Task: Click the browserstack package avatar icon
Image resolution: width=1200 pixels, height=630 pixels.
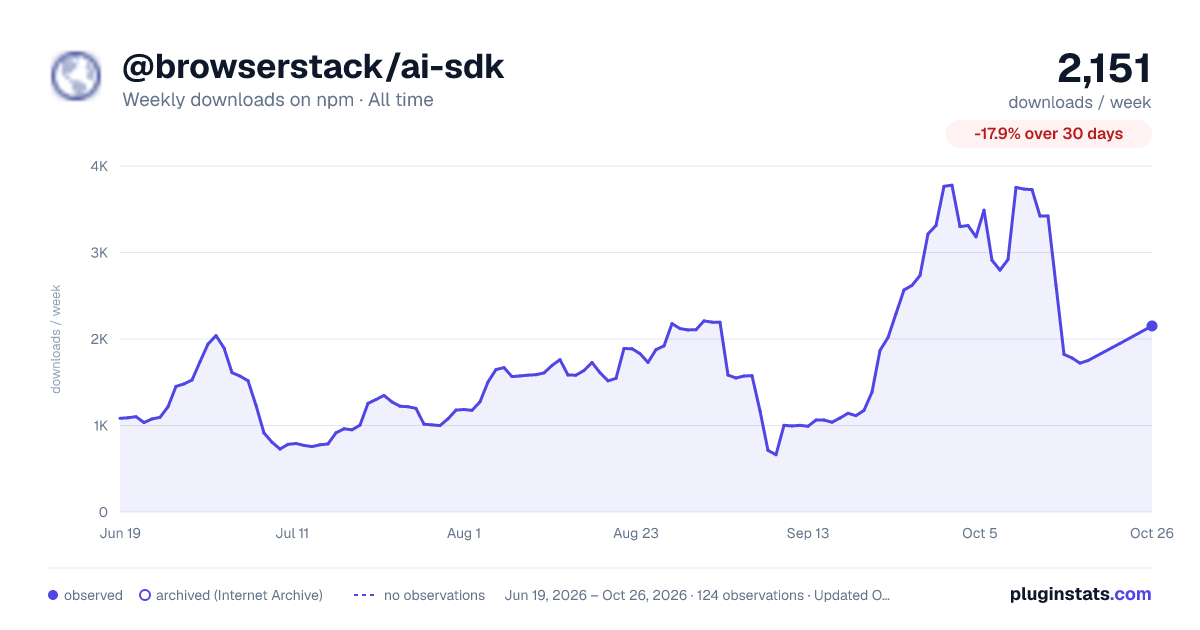Action: pyautogui.click(x=76, y=76)
